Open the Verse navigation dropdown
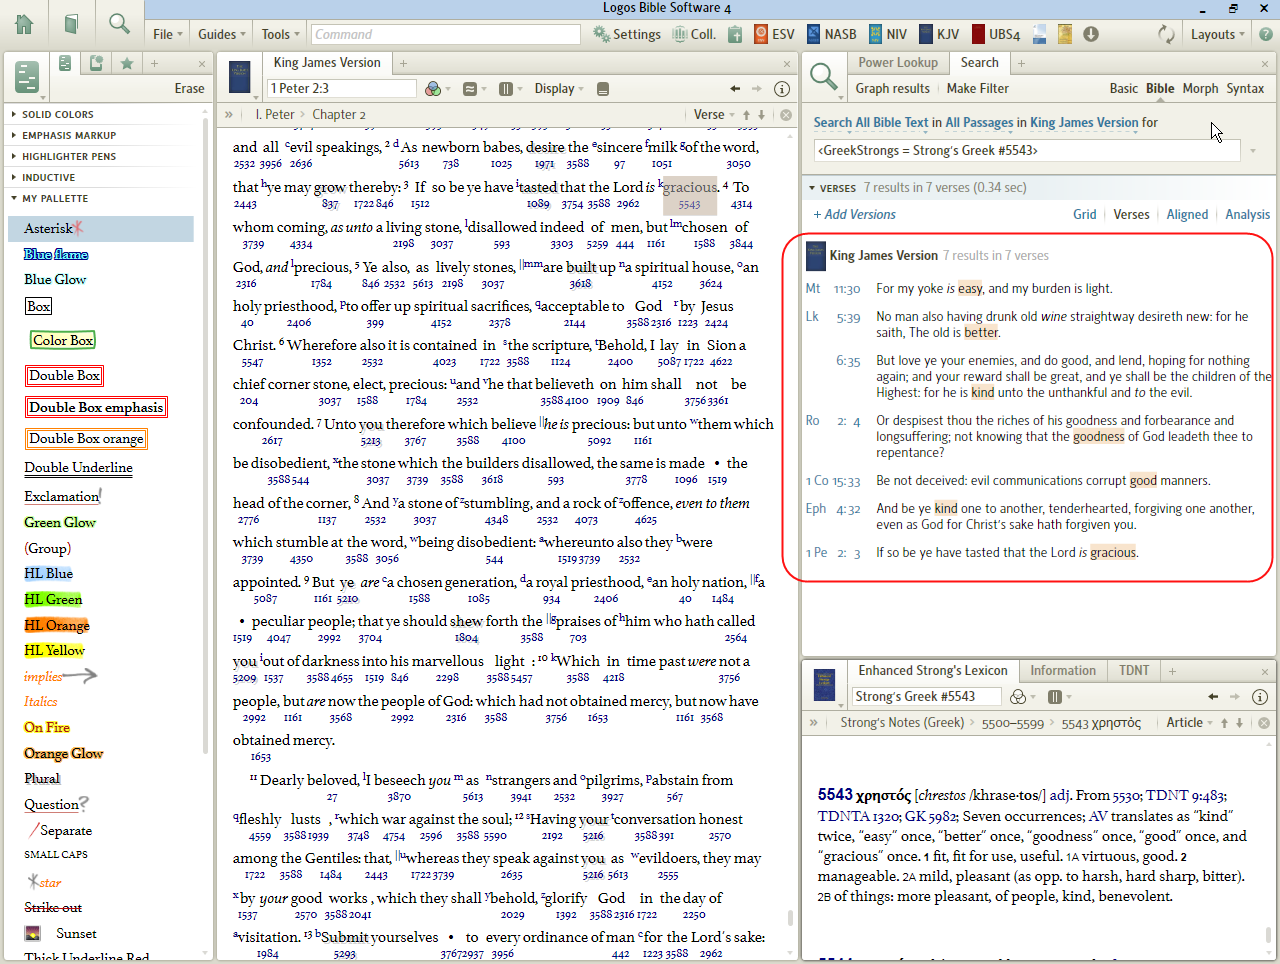The width and height of the screenshot is (1280, 964). coord(714,115)
